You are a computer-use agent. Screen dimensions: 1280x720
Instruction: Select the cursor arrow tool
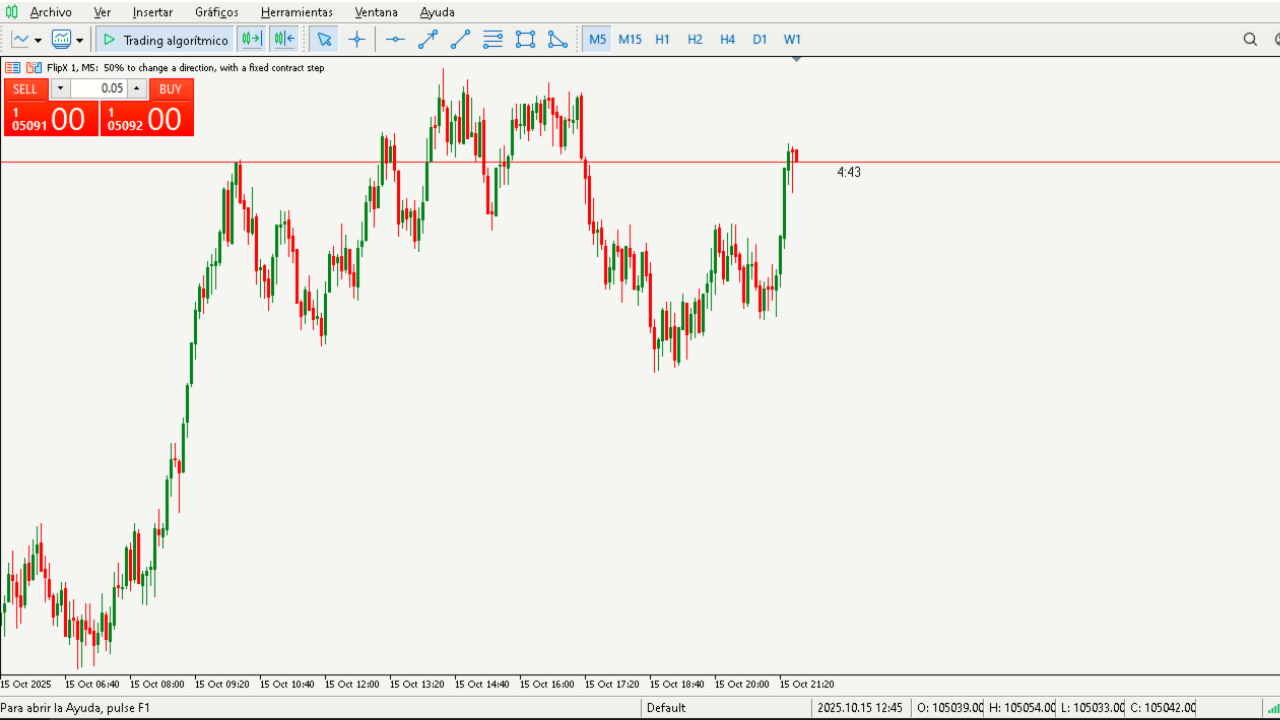click(324, 39)
